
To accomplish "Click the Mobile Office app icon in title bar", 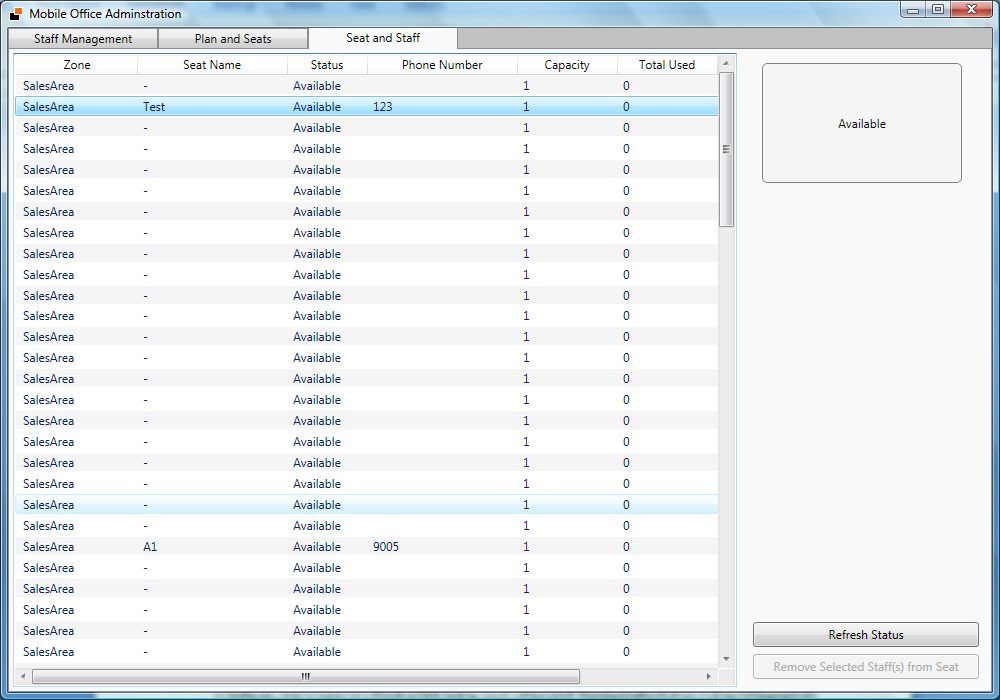I will (x=15, y=14).
